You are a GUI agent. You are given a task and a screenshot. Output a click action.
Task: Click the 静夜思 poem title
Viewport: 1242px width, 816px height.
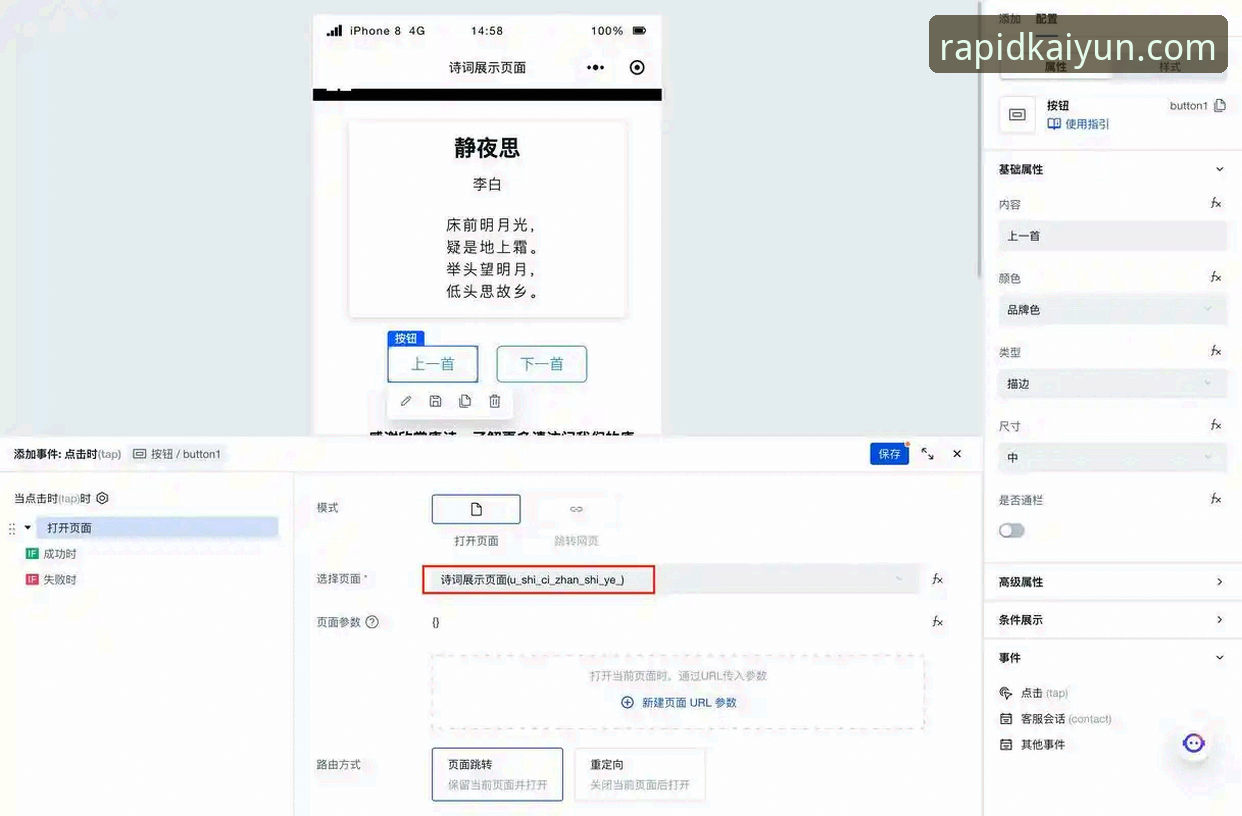(x=487, y=148)
